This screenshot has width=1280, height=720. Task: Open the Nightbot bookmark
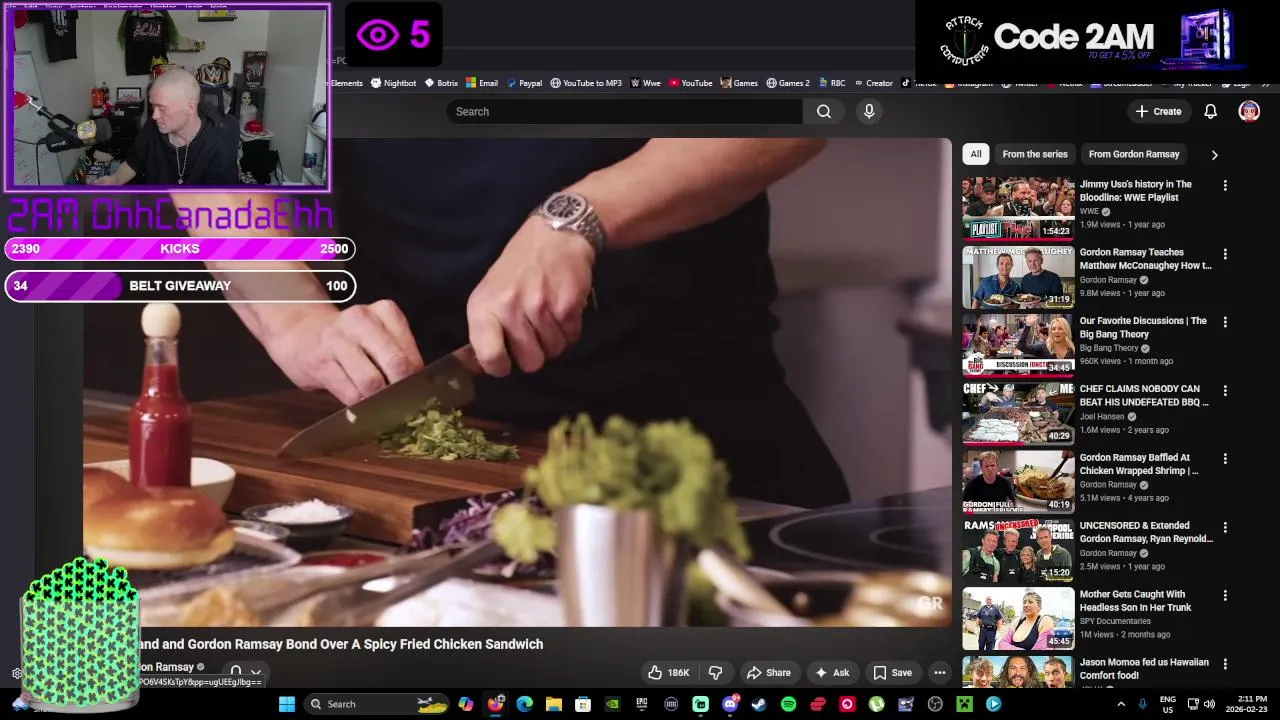[392, 83]
